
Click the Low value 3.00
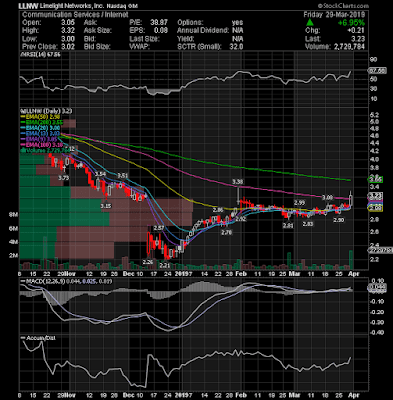[68, 39]
